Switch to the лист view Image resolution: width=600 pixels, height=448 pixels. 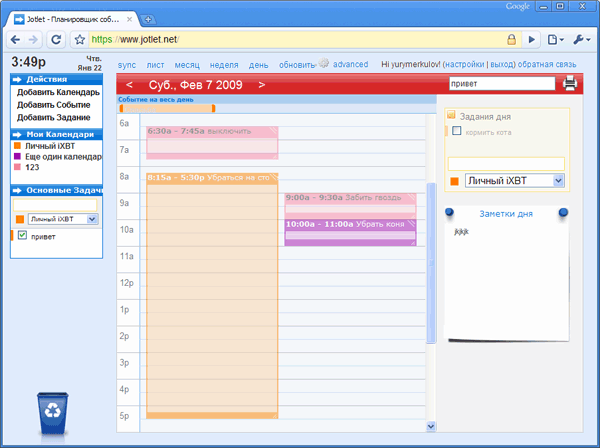(155, 65)
